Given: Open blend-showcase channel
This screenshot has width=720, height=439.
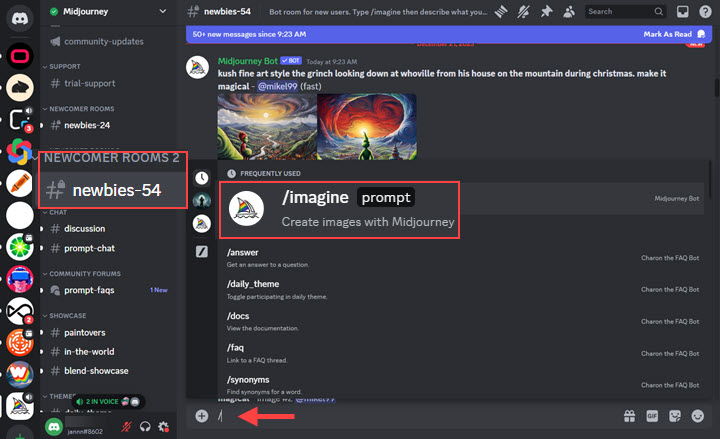Looking at the screenshot, I should pos(96,371).
